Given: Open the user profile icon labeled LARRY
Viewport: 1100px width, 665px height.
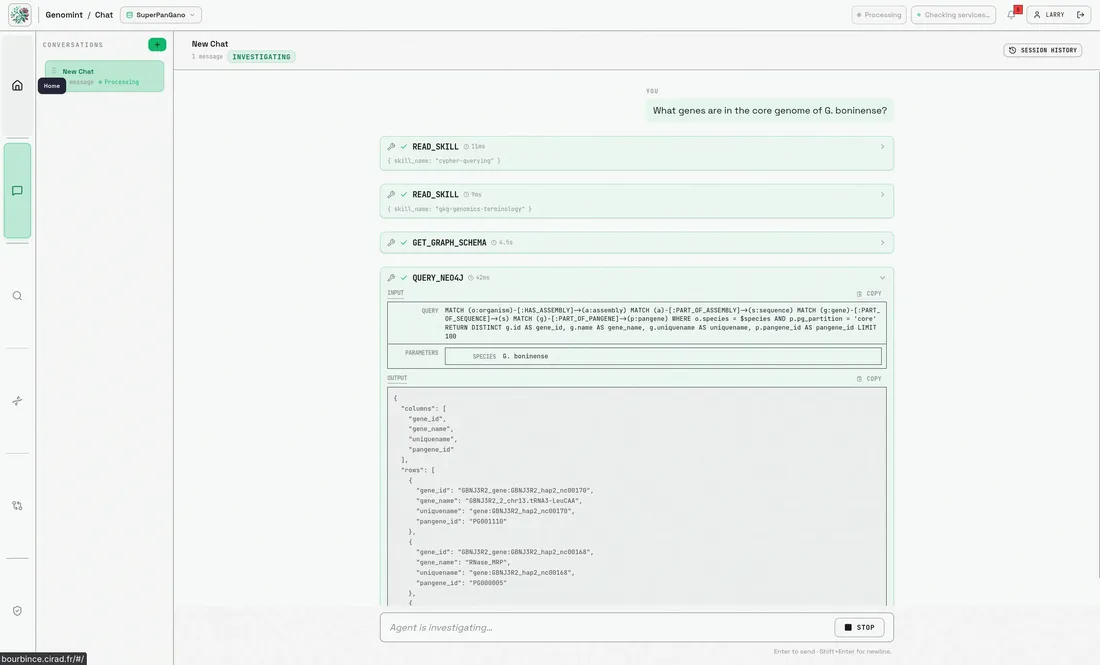Looking at the screenshot, I should (x=1037, y=15).
